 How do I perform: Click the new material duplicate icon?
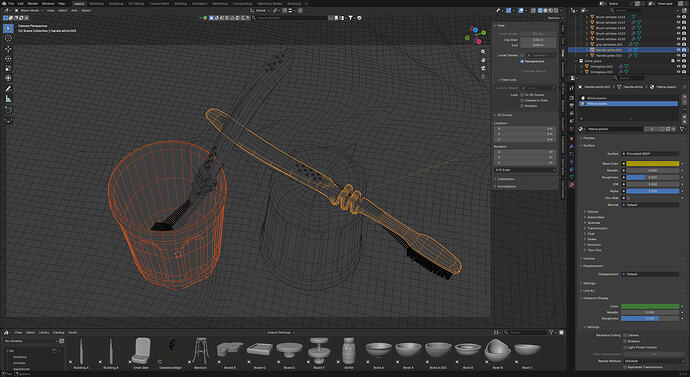click(669, 129)
